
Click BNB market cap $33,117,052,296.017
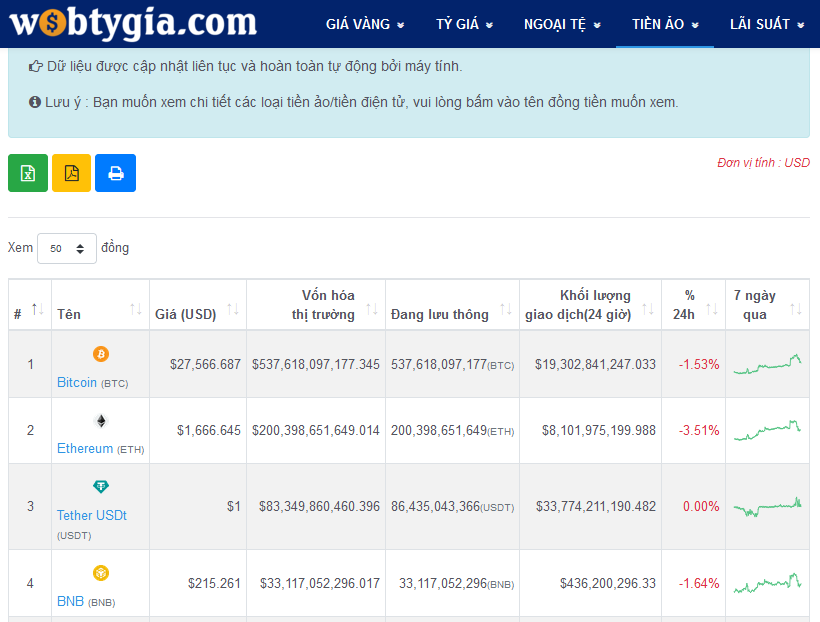click(320, 583)
